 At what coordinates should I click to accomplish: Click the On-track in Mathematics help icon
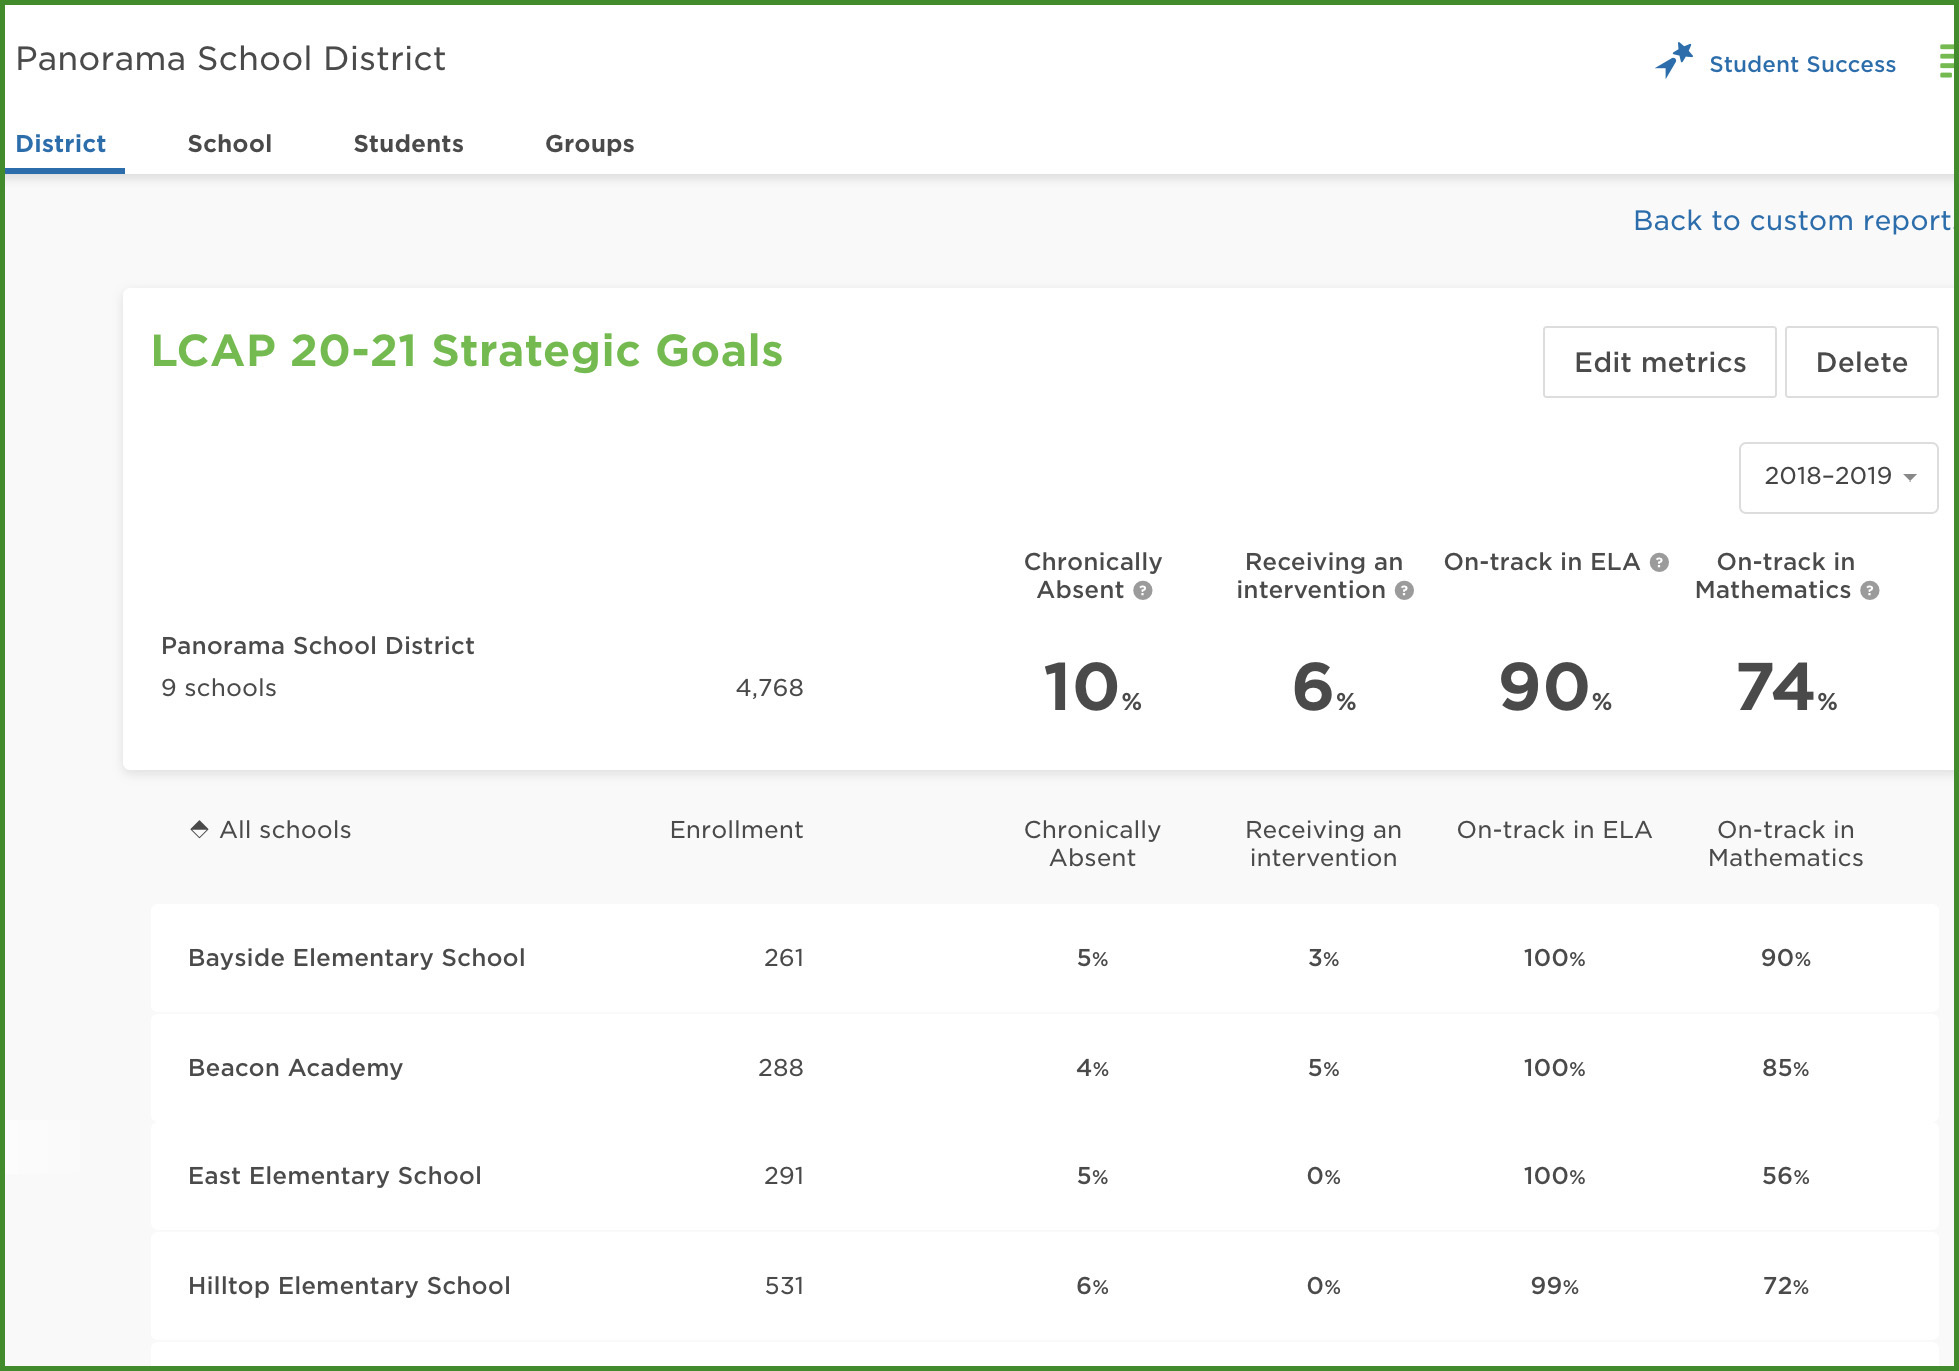coord(1870,591)
